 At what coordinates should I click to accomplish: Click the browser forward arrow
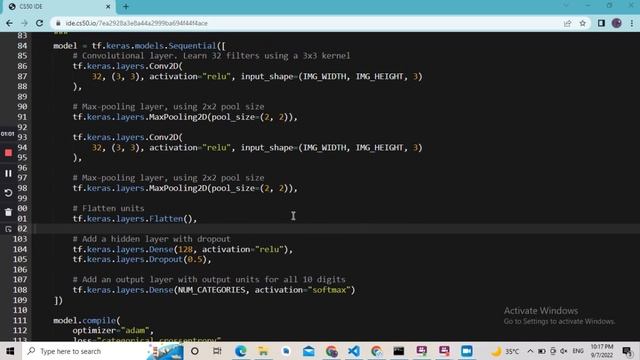coord(24,23)
